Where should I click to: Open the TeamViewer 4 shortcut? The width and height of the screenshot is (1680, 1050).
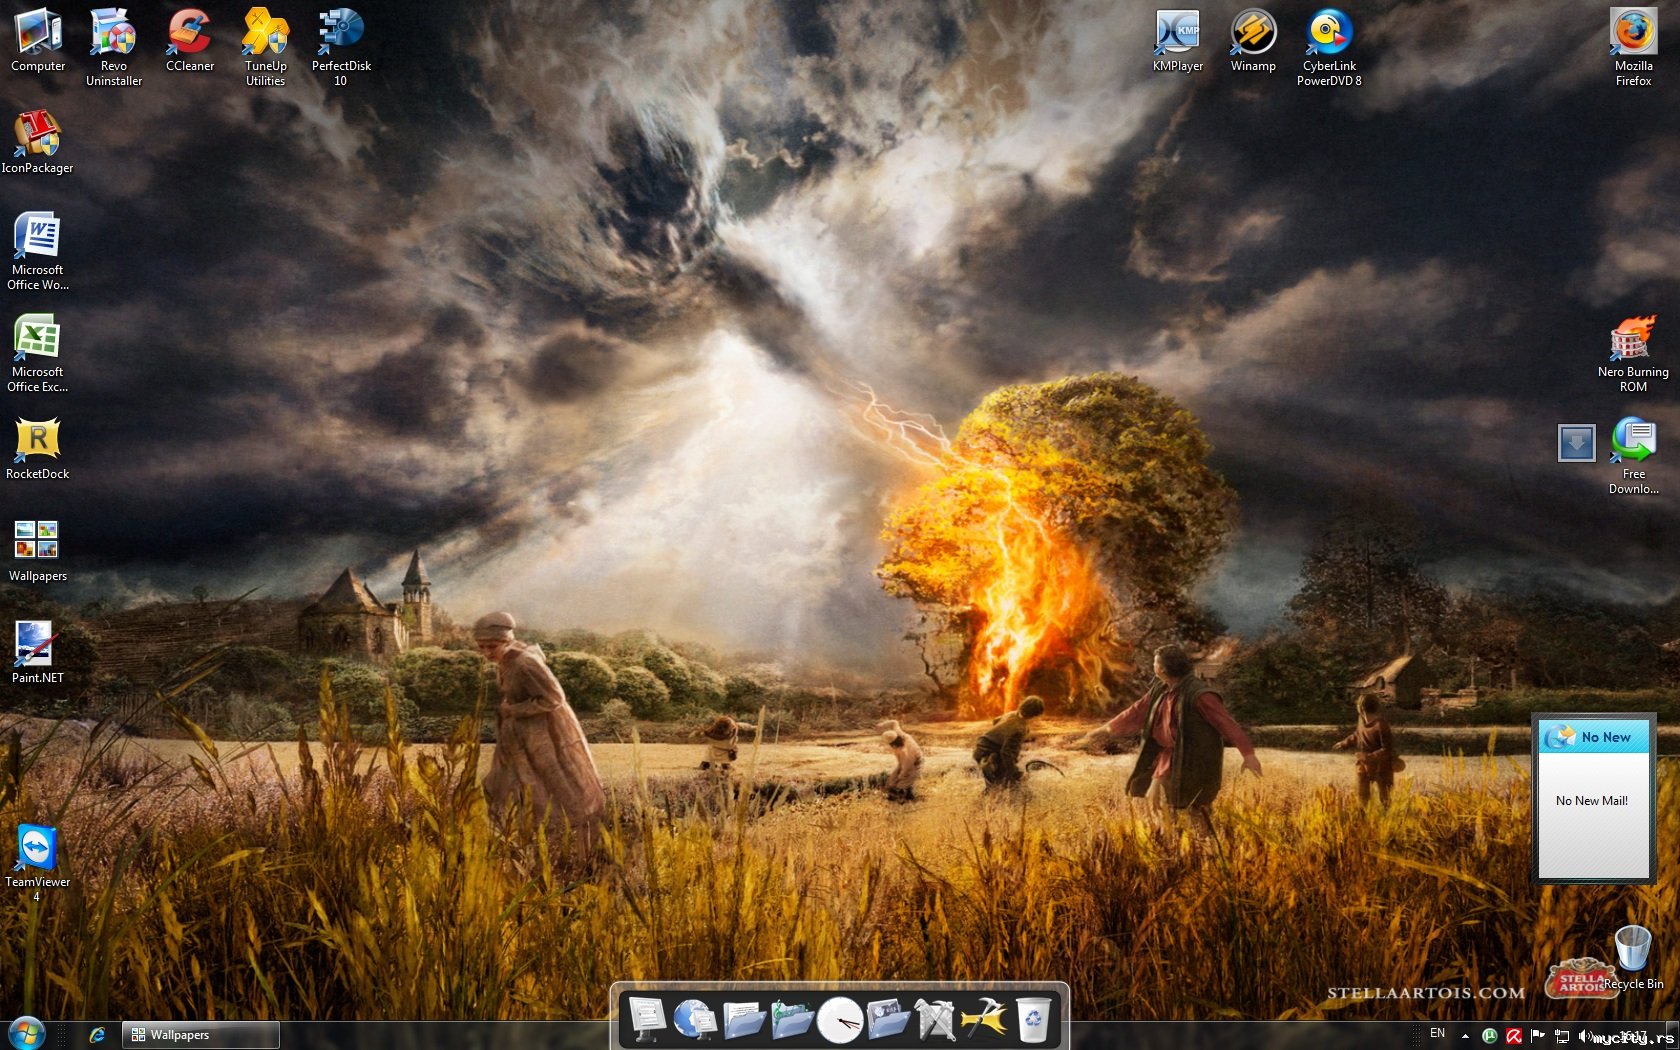point(38,863)
